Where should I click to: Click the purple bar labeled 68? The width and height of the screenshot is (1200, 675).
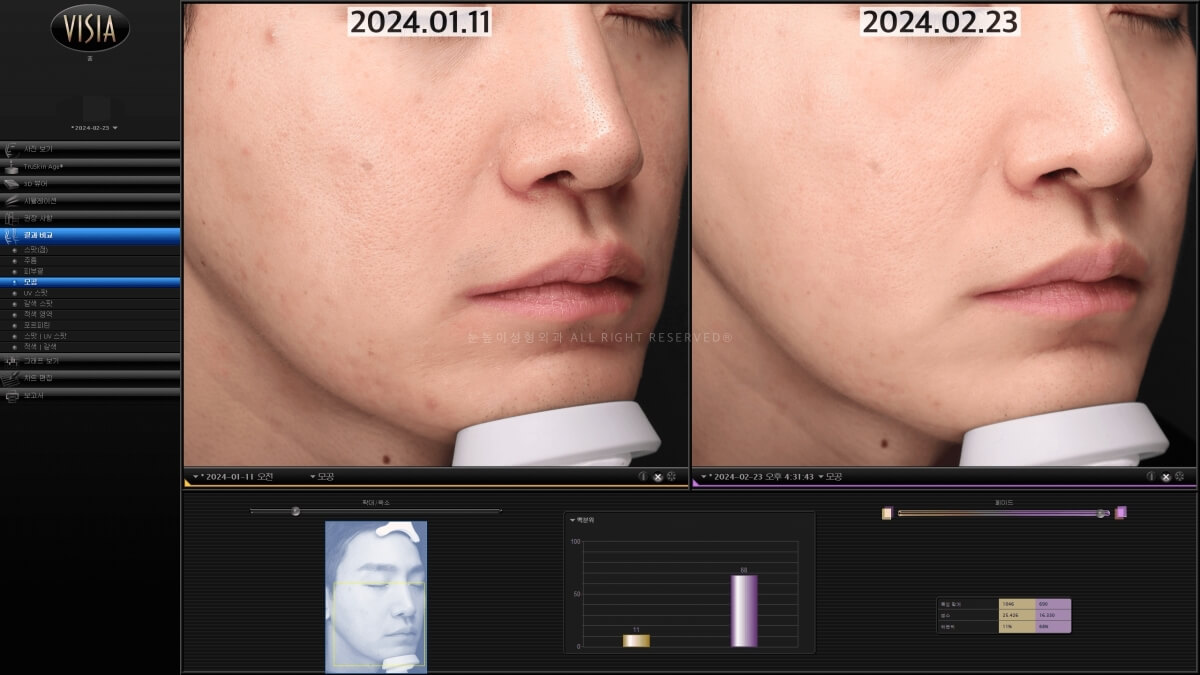(744, 611)
